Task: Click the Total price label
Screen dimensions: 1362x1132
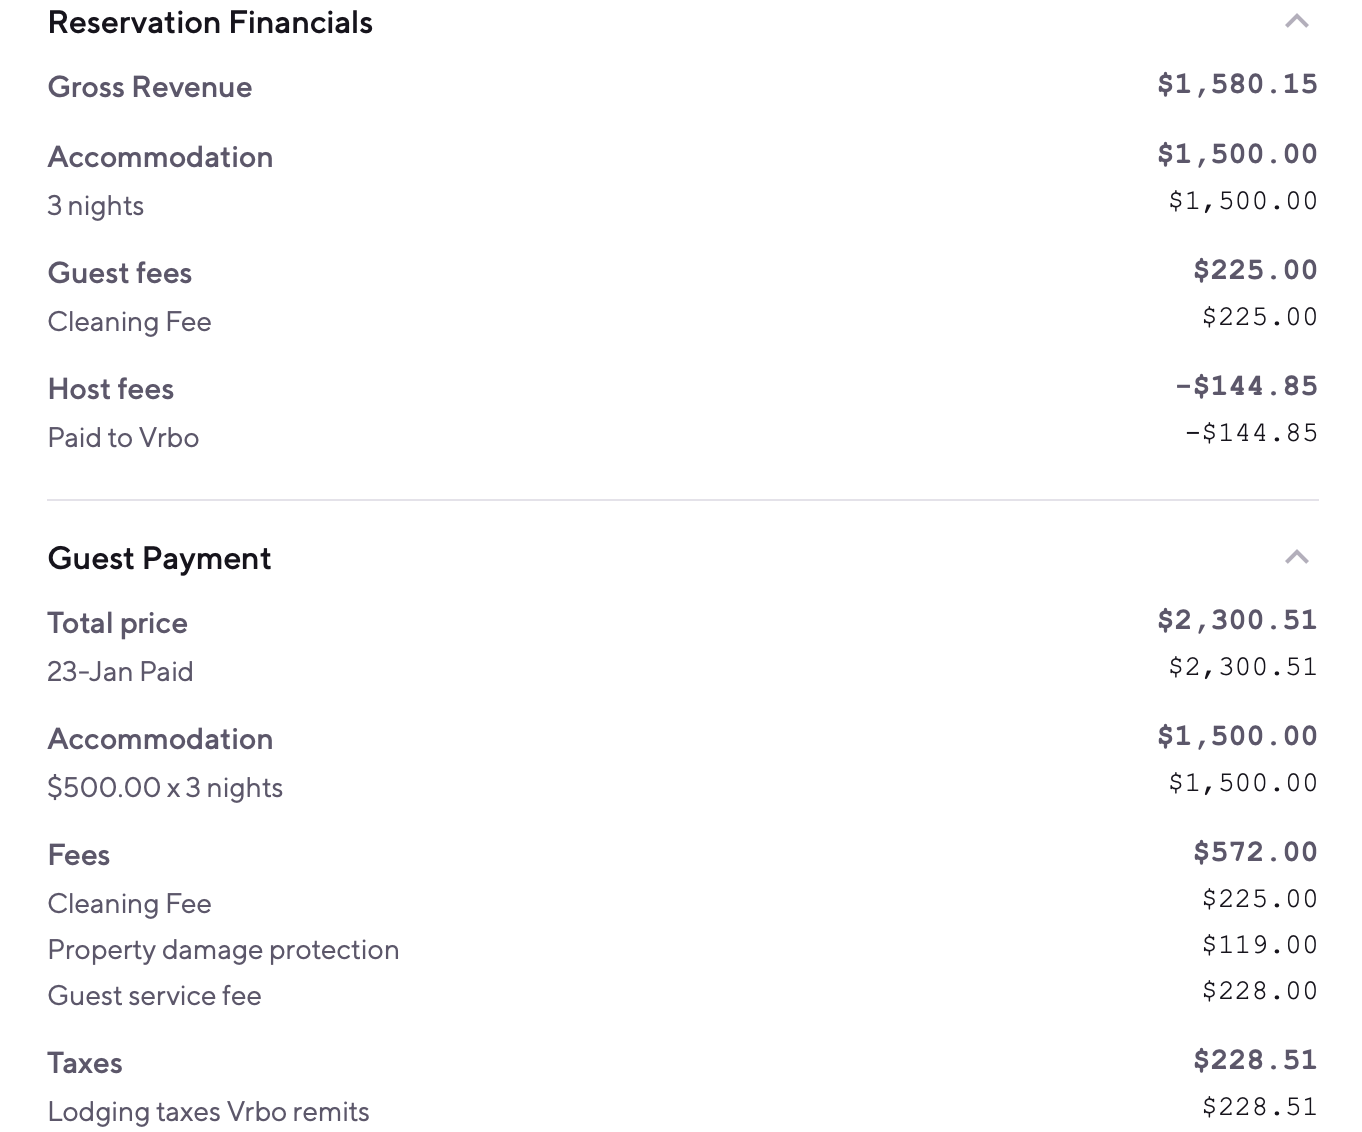Action: [118, 624]
